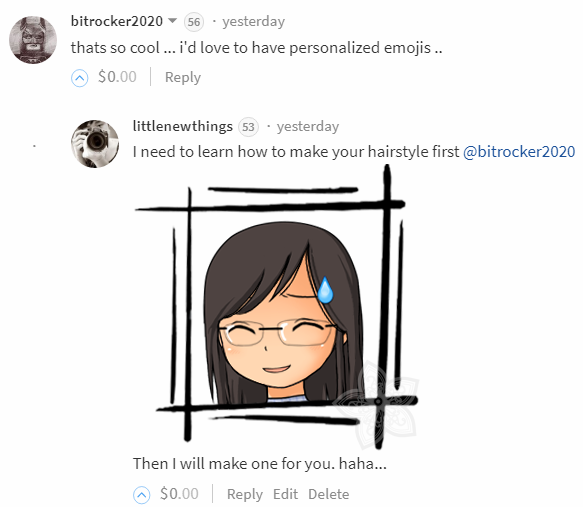Image resolution: width=583 pixels, height=507 pixels.
Task: Upvote bitrocker2020's comment
Action: point(79,78)
